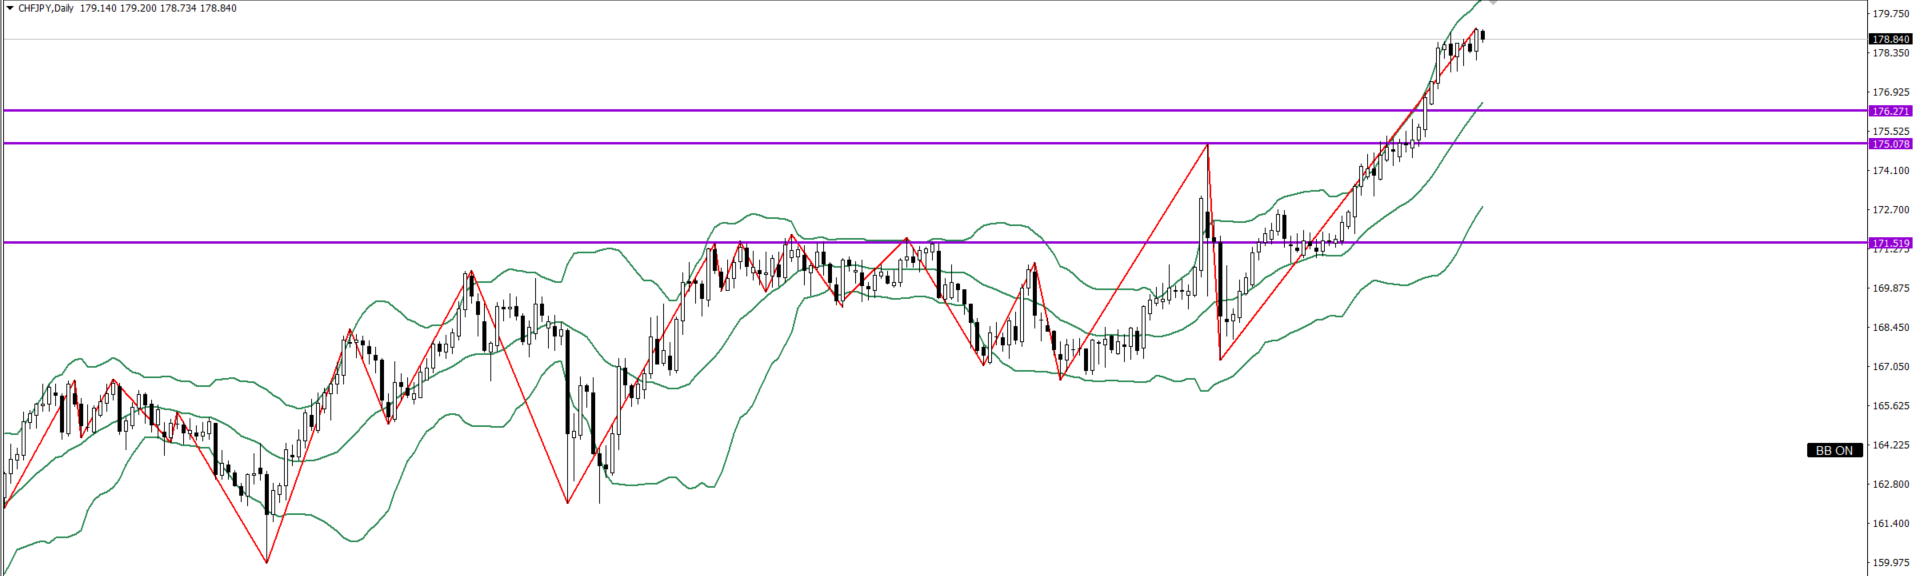Click the 179.750 price scale label
Screen dimensions: 1917x576
[x=1890, y=14]
